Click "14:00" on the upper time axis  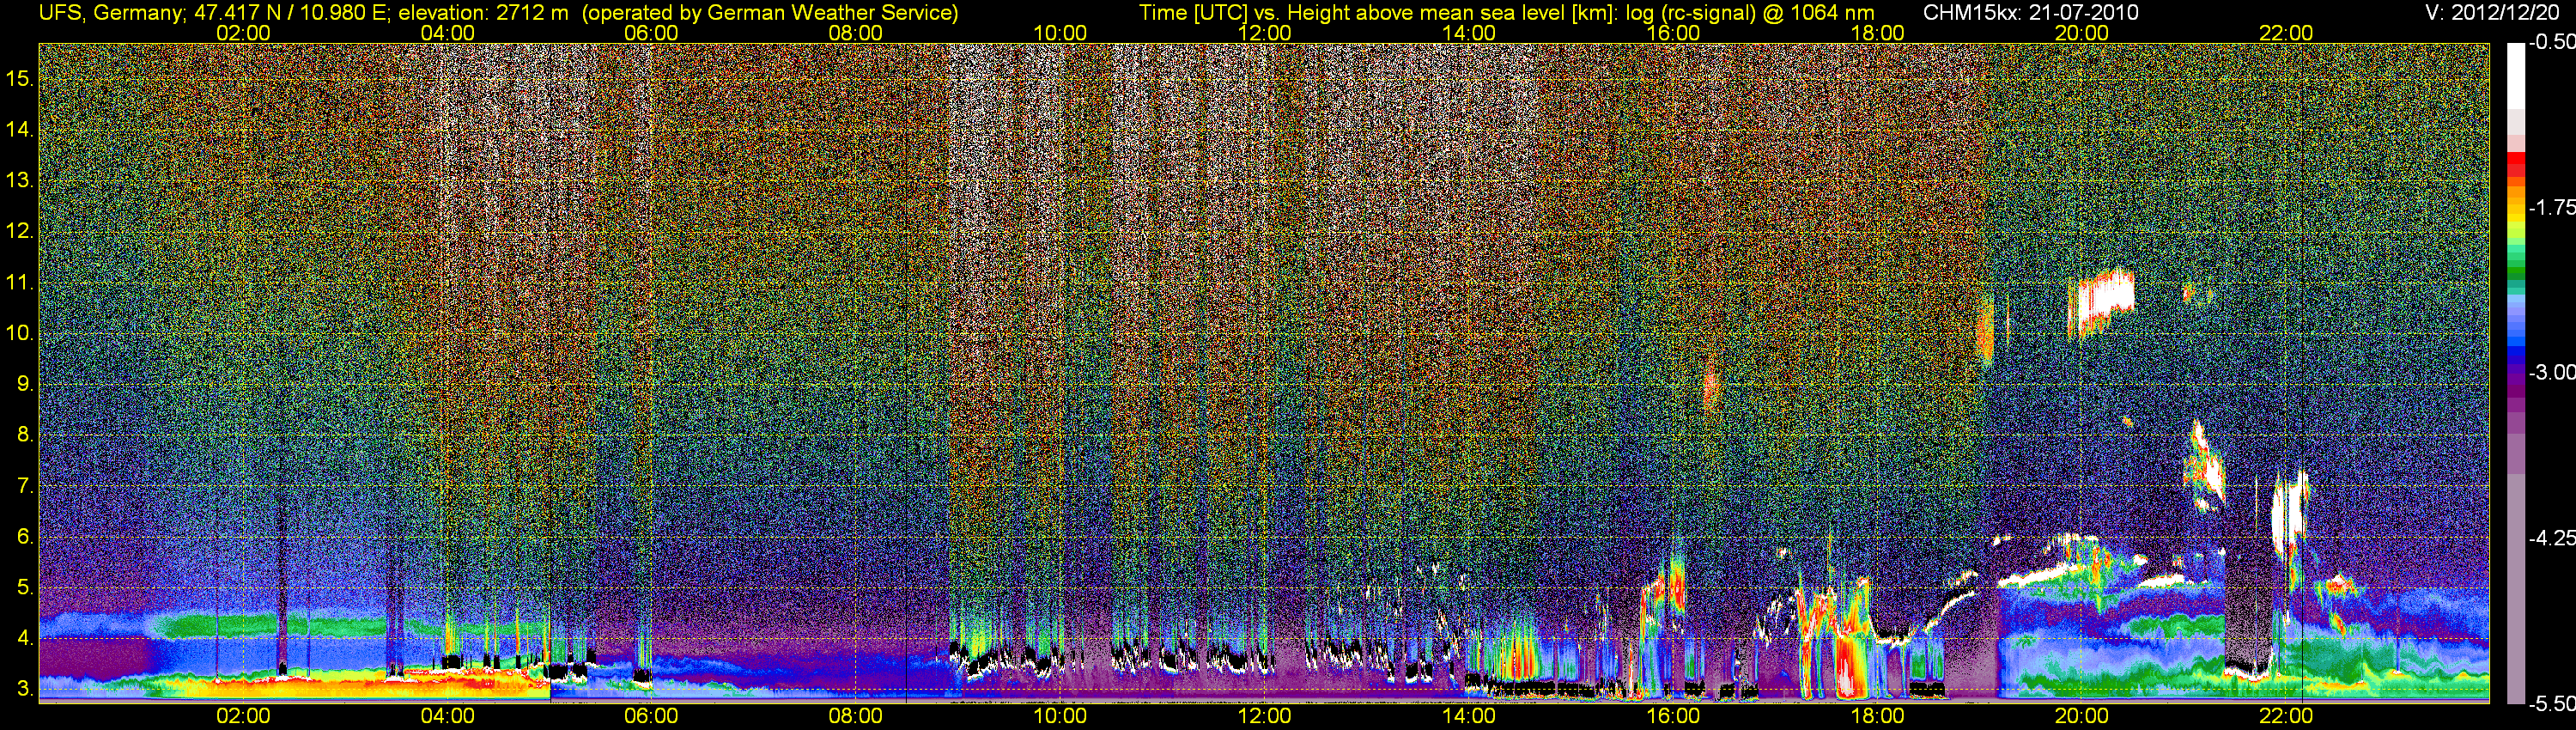pyautogui.click(x=1469, y=33)
